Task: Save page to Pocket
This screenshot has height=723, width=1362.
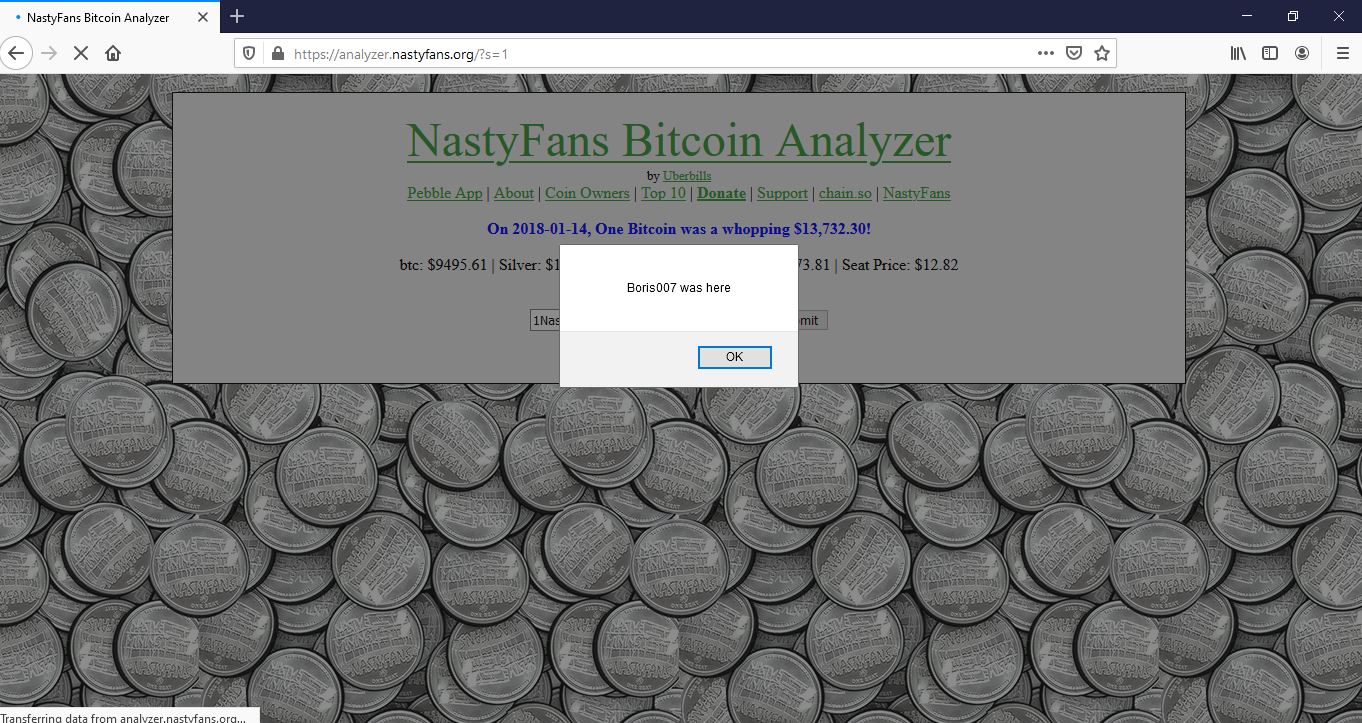Action: coord(1074,54)
